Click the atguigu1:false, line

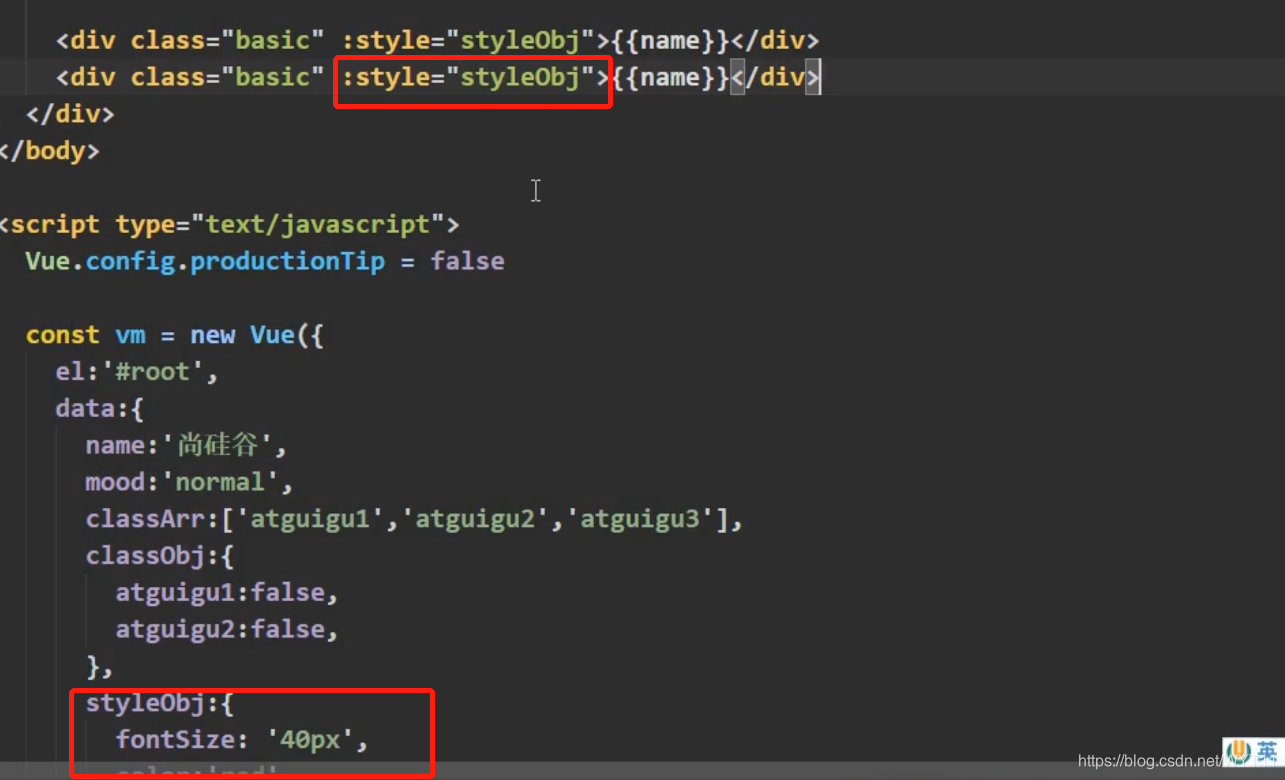pyautogui.click(x=227, y=593)
